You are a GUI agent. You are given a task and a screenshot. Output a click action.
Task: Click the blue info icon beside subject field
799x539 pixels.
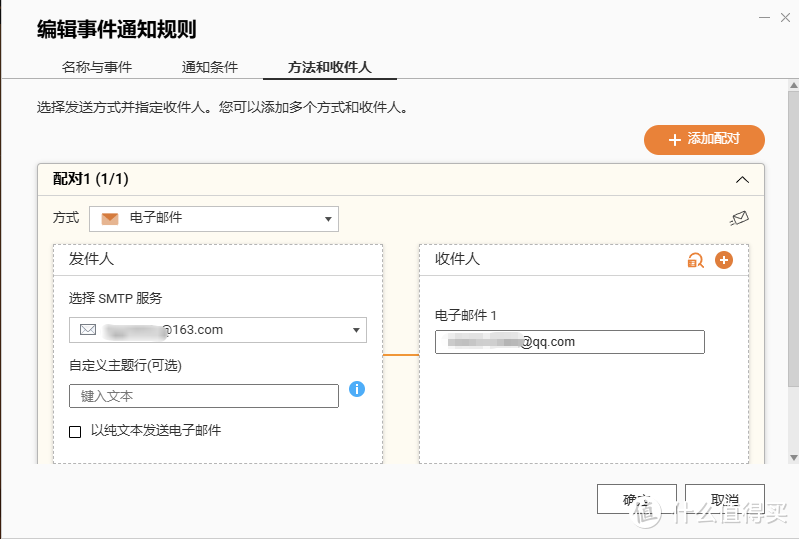[x=357, y=389]
